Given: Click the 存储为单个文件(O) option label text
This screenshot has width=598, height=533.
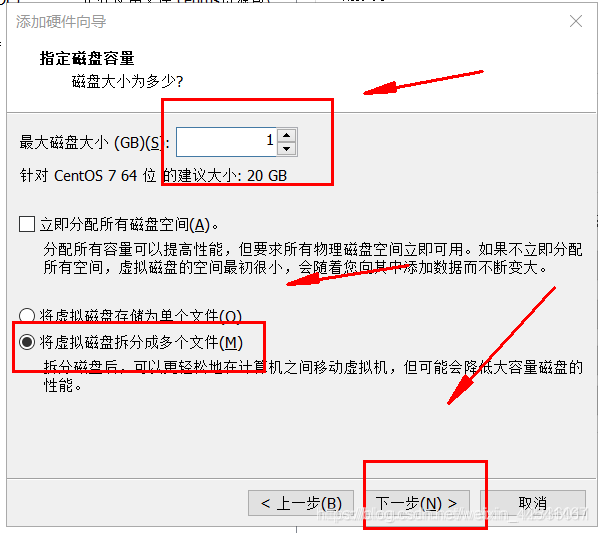Looking at the screenshot, I should (x=141, y=316).
